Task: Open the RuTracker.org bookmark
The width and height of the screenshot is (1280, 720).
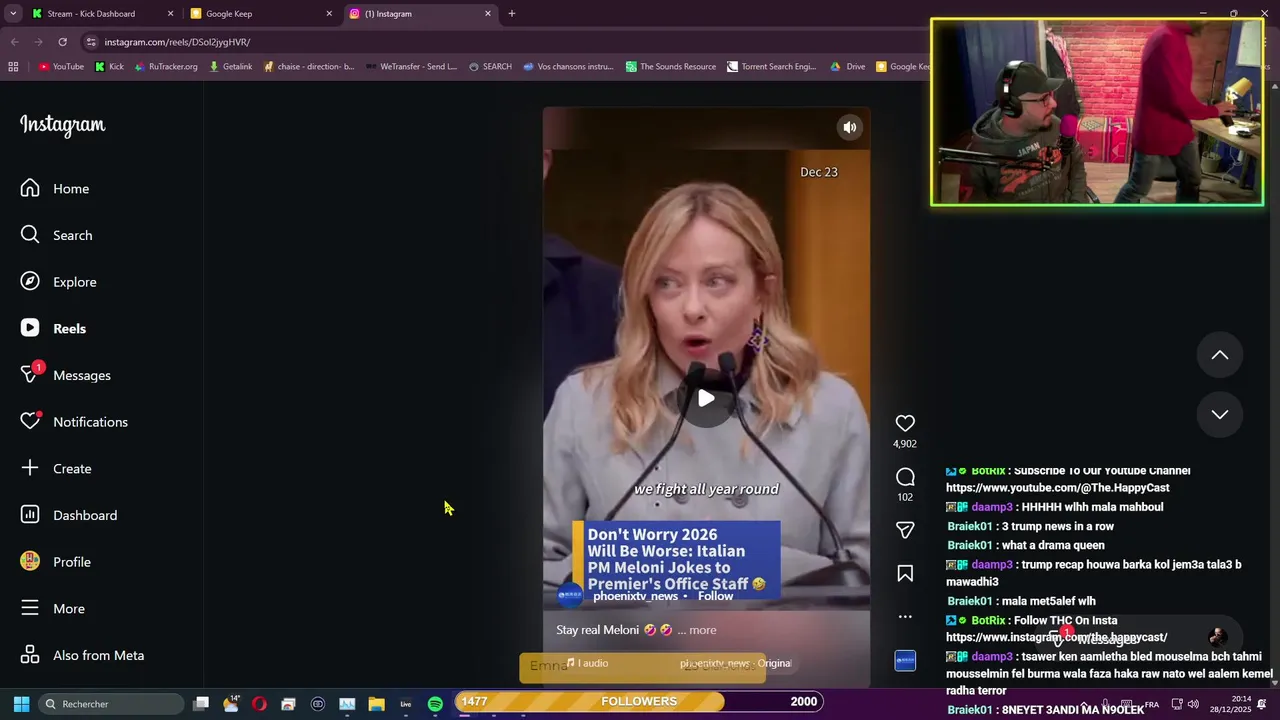Action: tap(165, 67)
